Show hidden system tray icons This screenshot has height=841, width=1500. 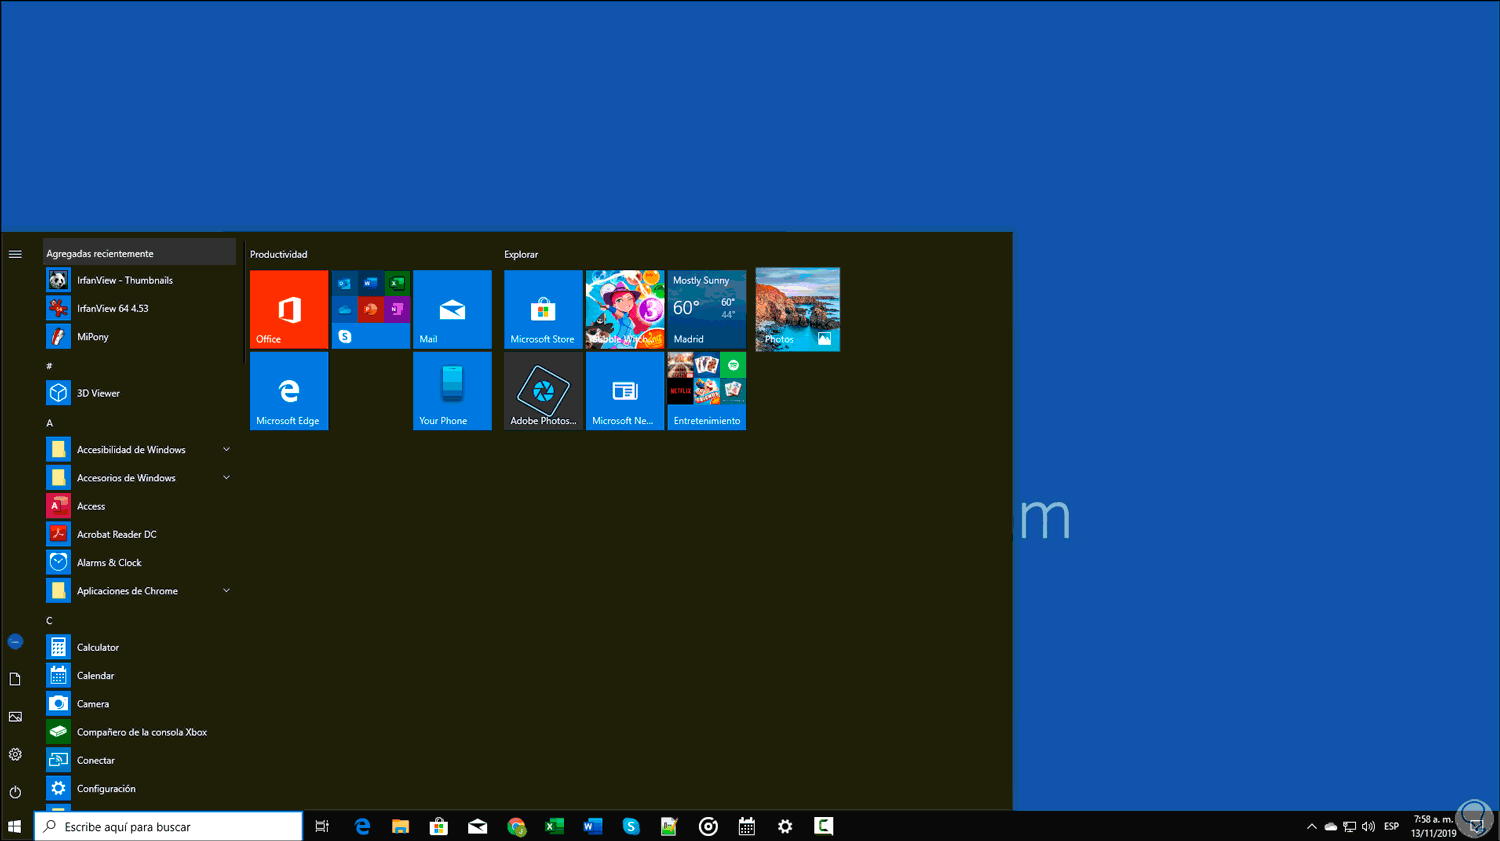click(x=1312, y=826)
